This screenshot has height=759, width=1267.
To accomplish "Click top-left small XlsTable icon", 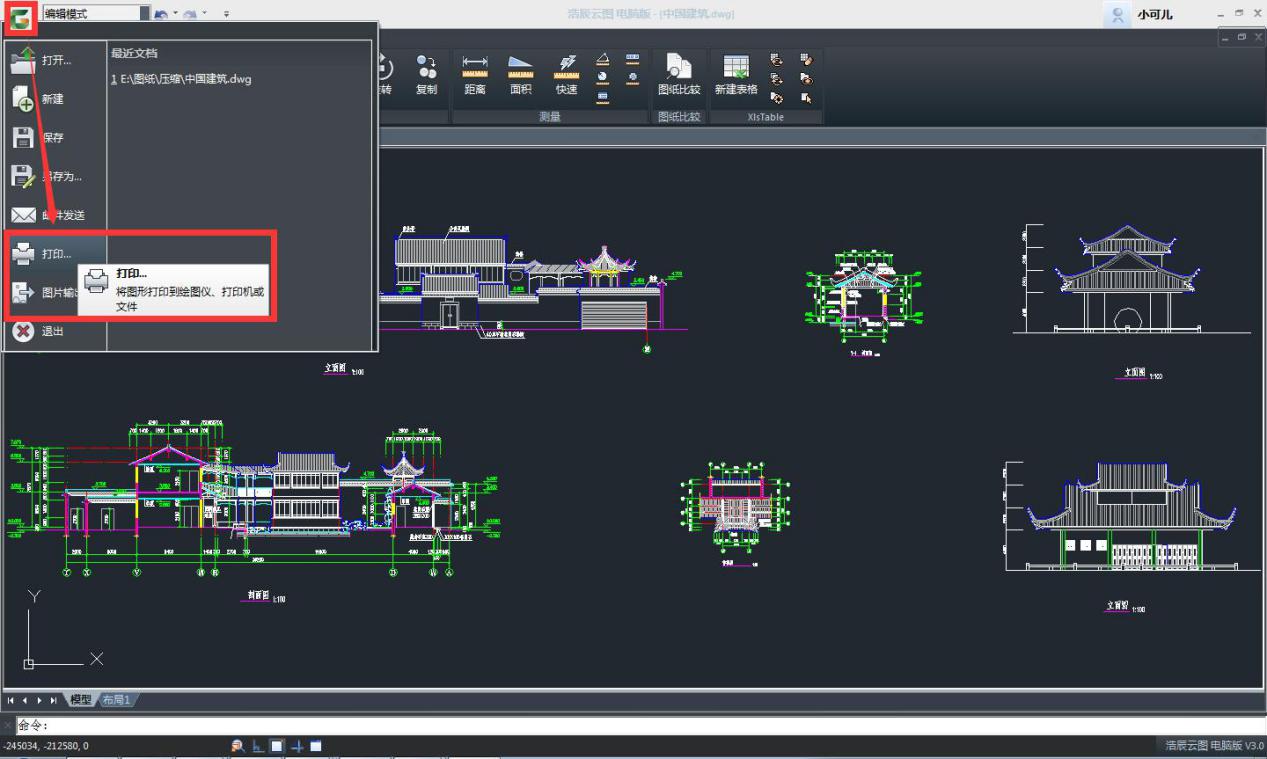I will [x=776, y=60].
